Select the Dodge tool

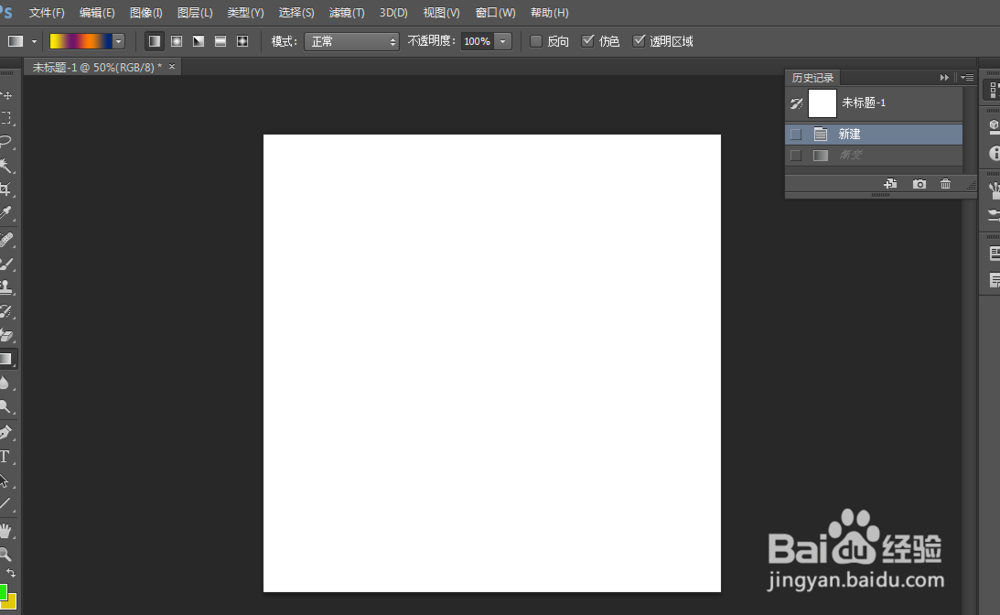pyautogui.click(x=6, y=406)
